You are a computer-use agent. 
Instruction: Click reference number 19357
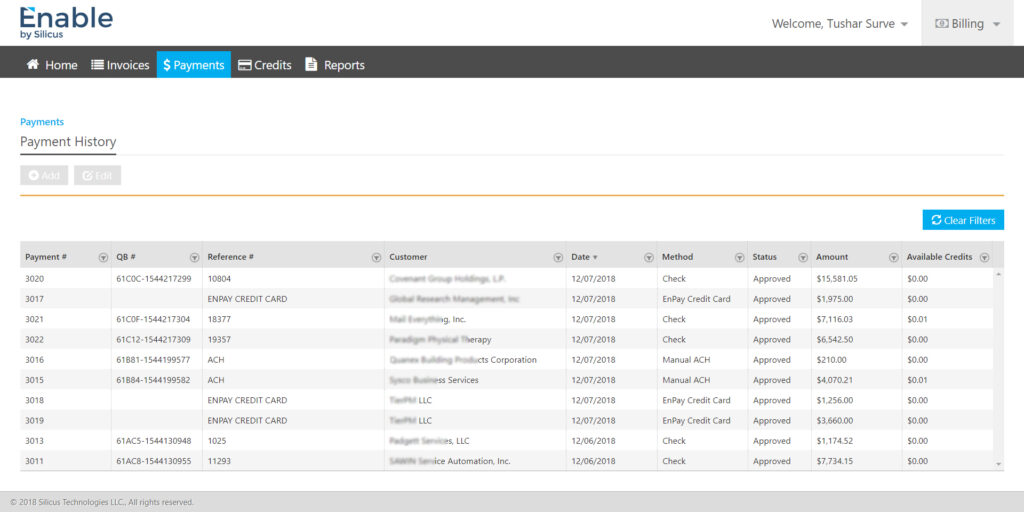[219, 340]
